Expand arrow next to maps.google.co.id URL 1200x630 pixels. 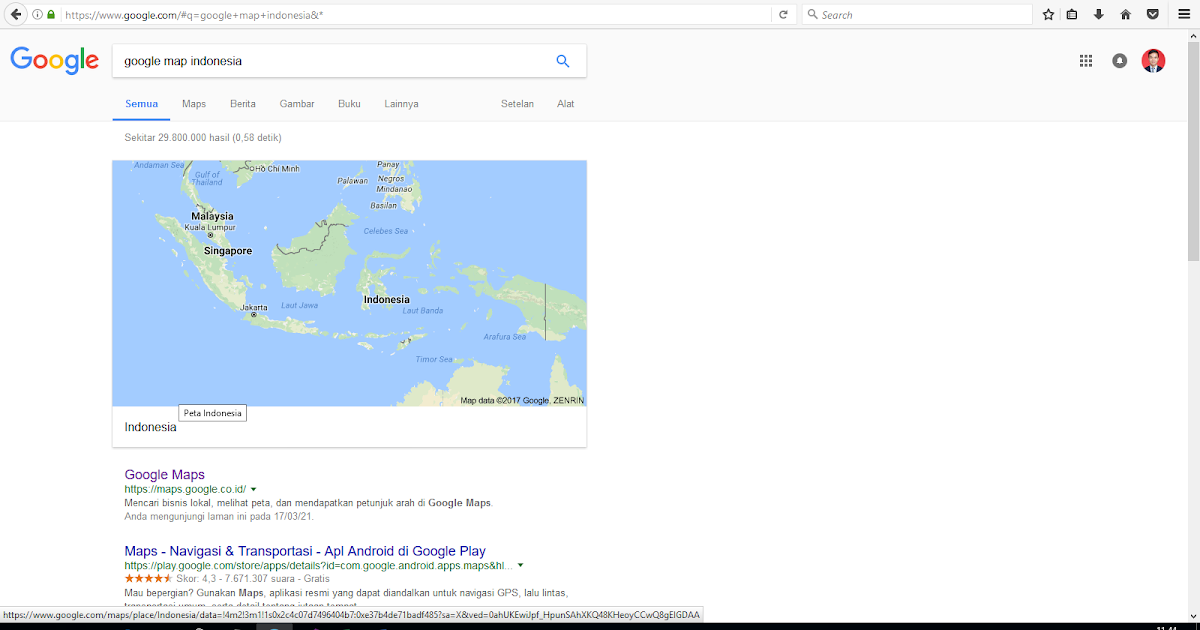pyautogui.click(x=254, y=490)
